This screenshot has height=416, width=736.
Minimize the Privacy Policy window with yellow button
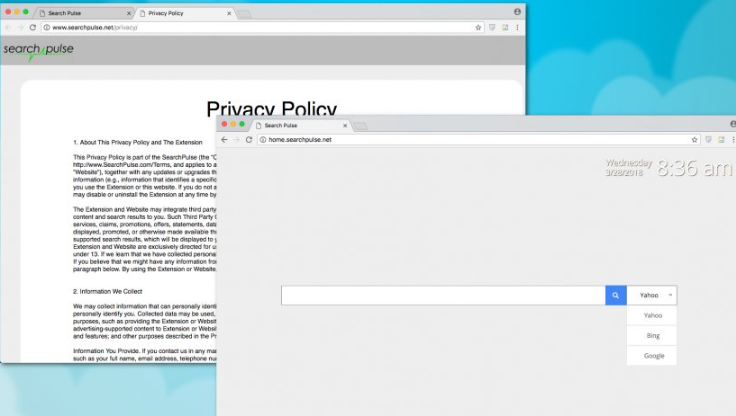17,12
